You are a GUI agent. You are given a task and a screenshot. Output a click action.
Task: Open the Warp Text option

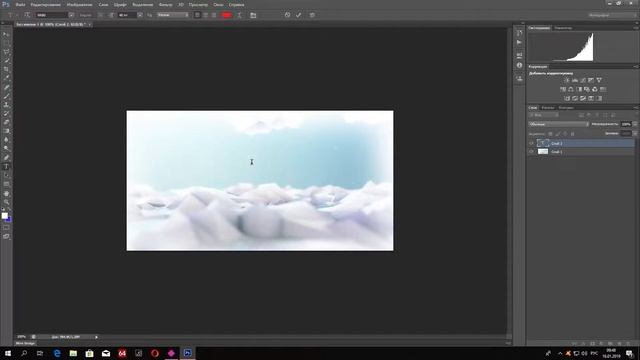[240, 15]
